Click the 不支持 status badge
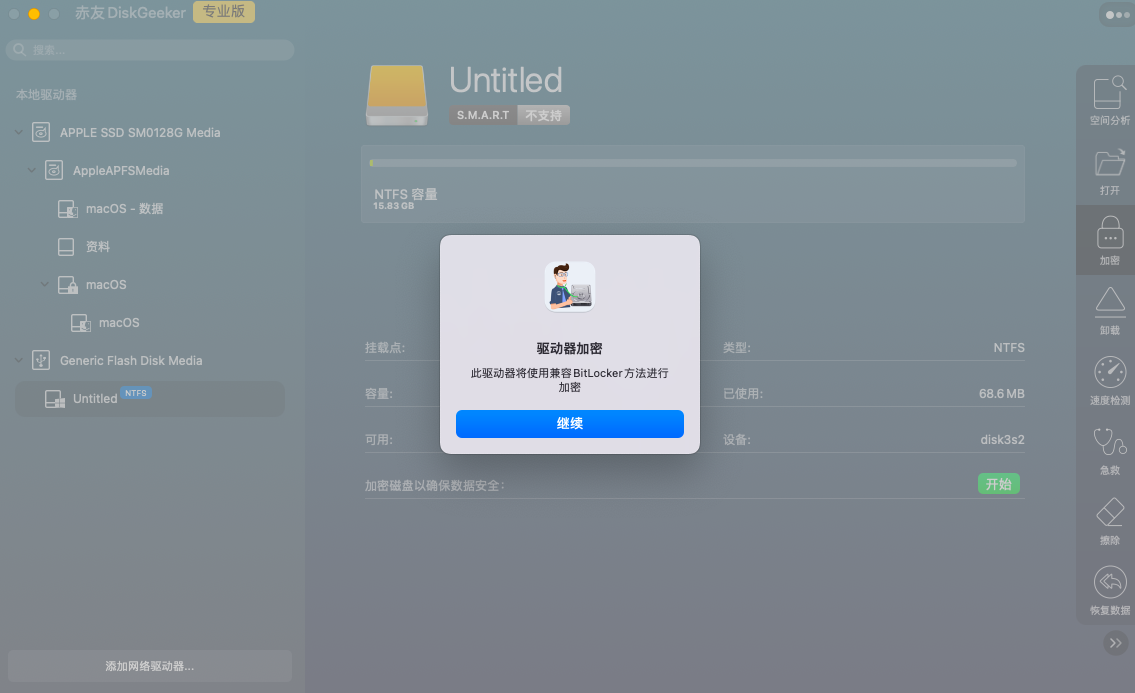Image resolution: width=1135 pixels, height=693 pixels. tap(544, 115)
